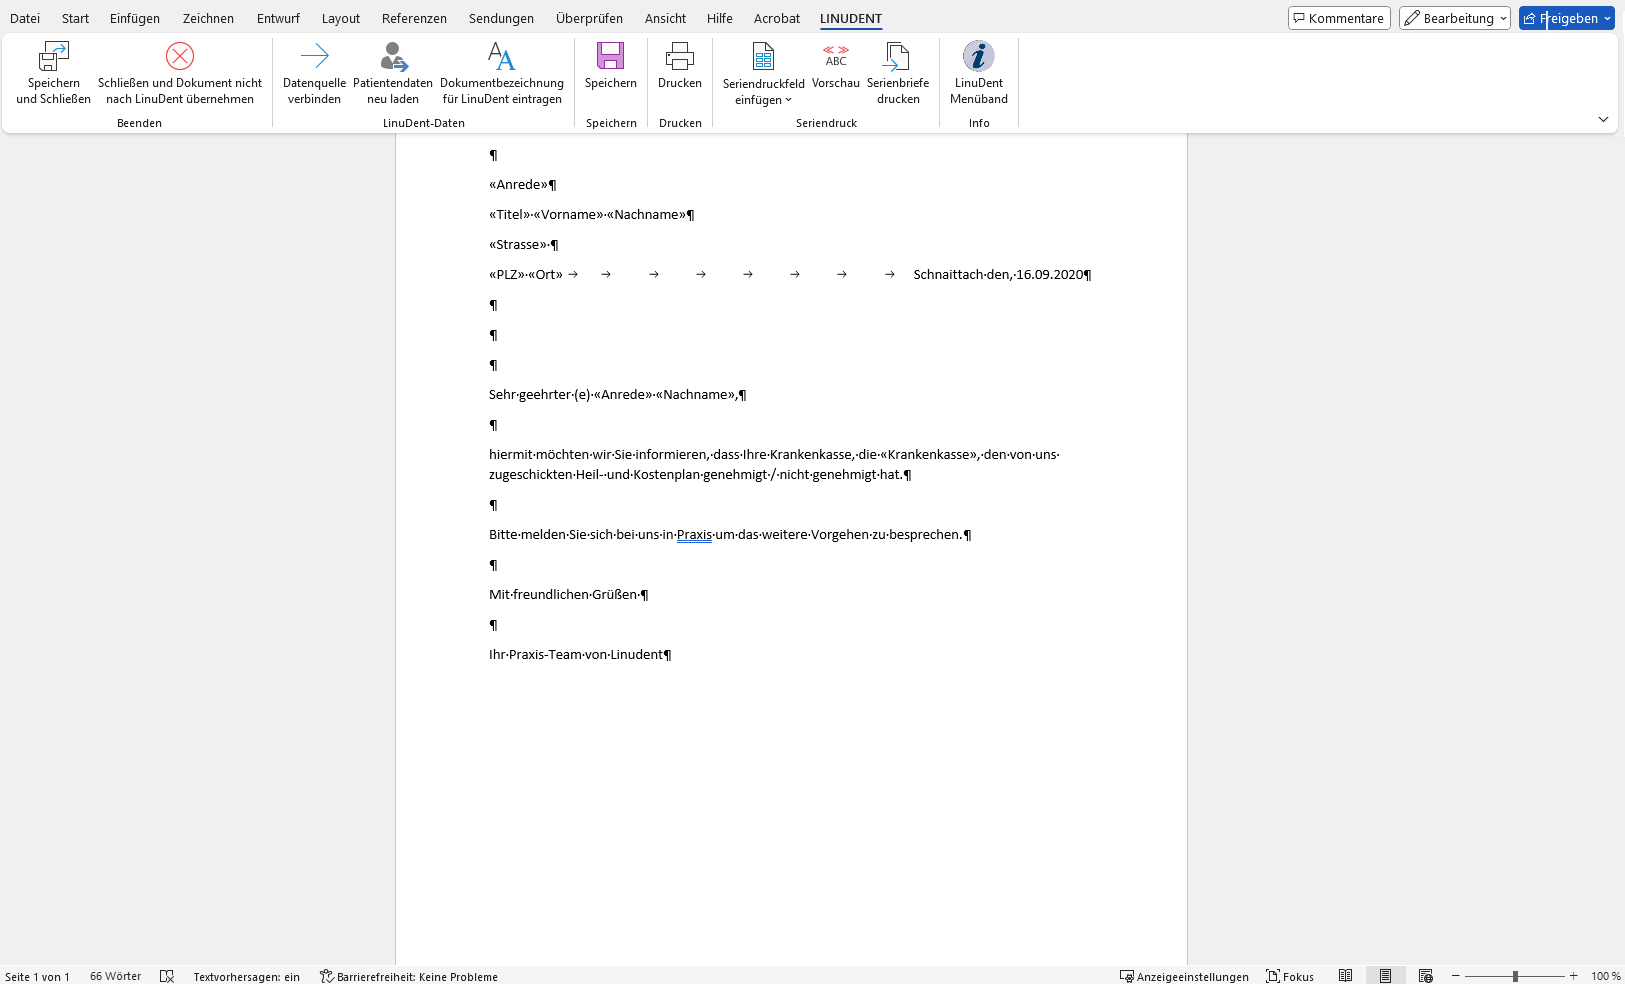Switch to the Weblayout view in status bar
The width and height of the screenshot is (1625, 984).
coord(1425,976)
